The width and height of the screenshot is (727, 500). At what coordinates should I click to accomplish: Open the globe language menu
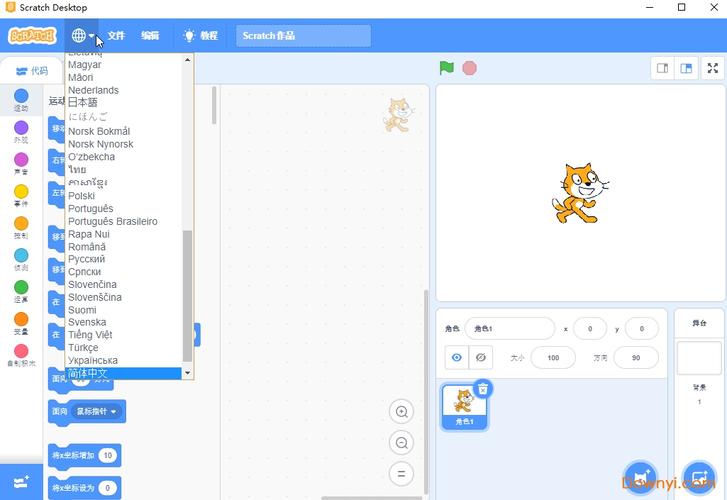pyautogui.click(x=82, y=36)
